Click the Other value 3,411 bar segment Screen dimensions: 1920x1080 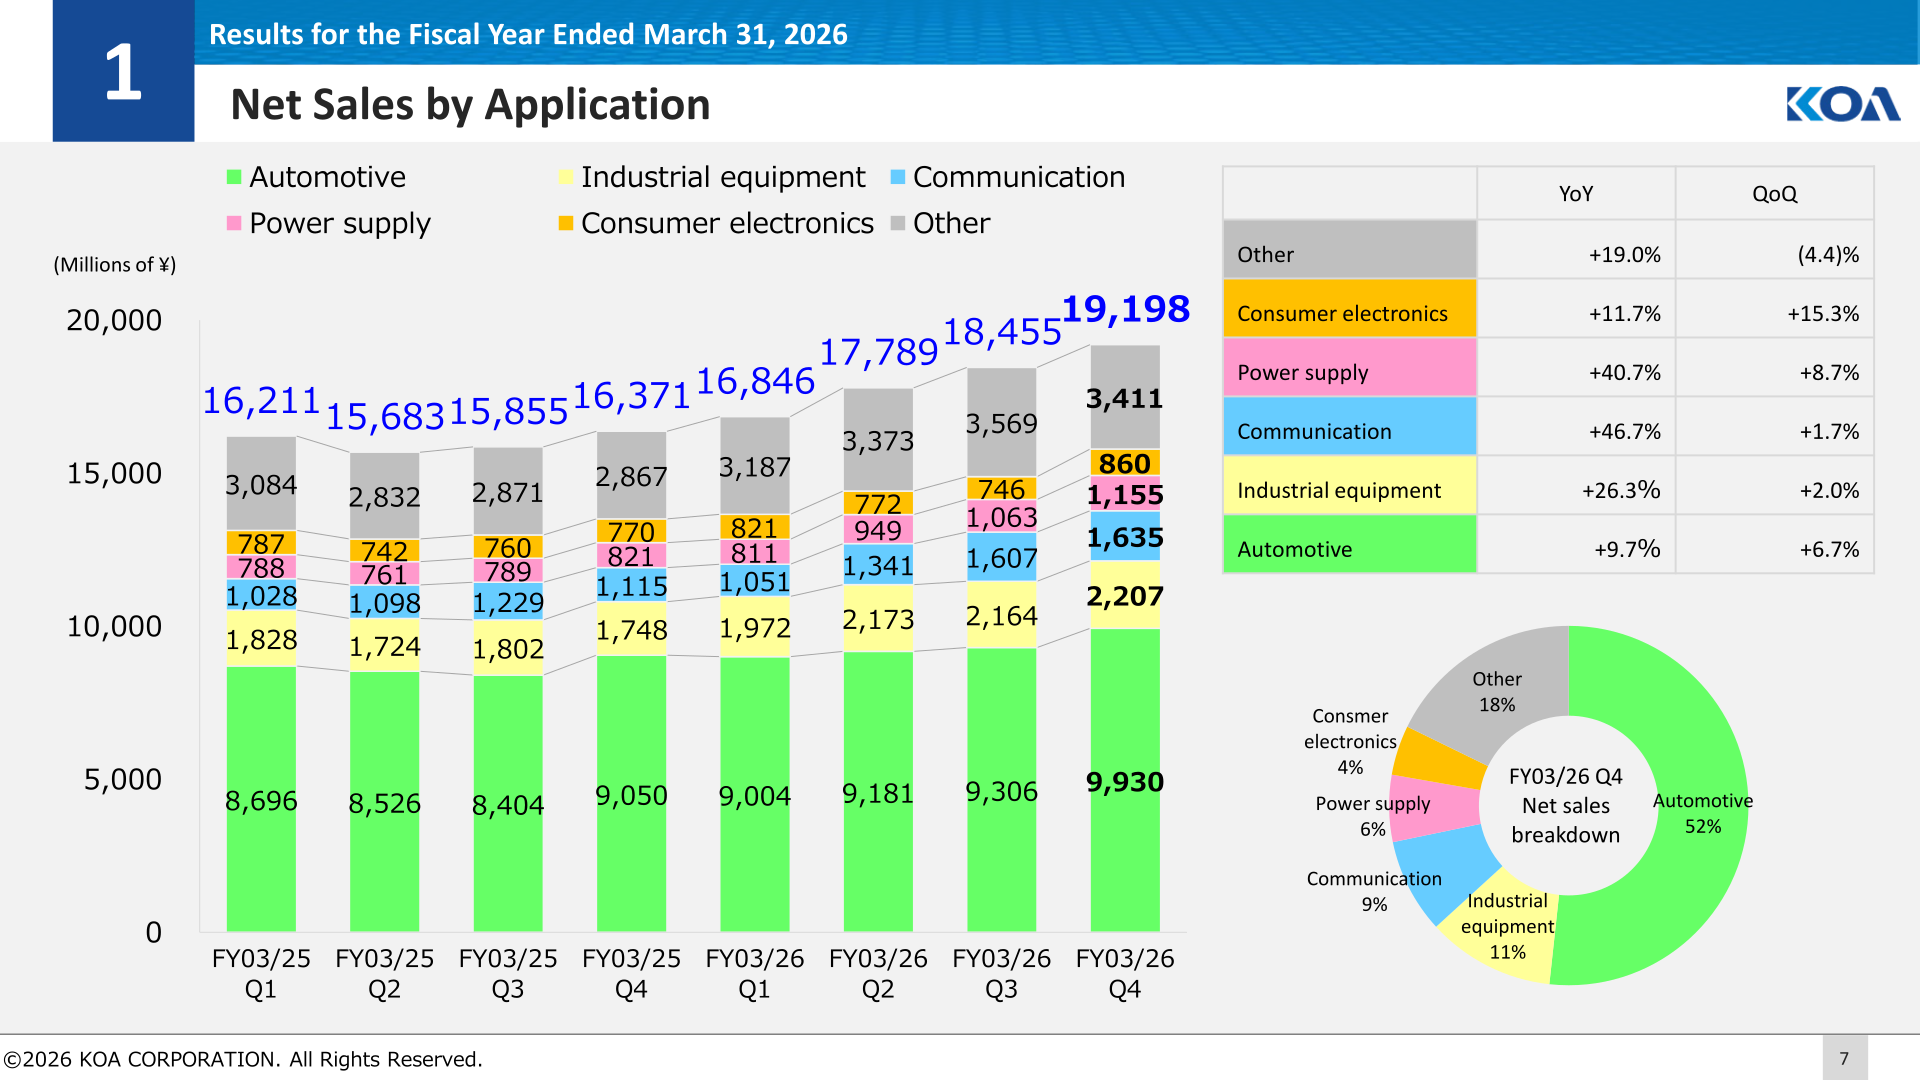coord(1125,399)
